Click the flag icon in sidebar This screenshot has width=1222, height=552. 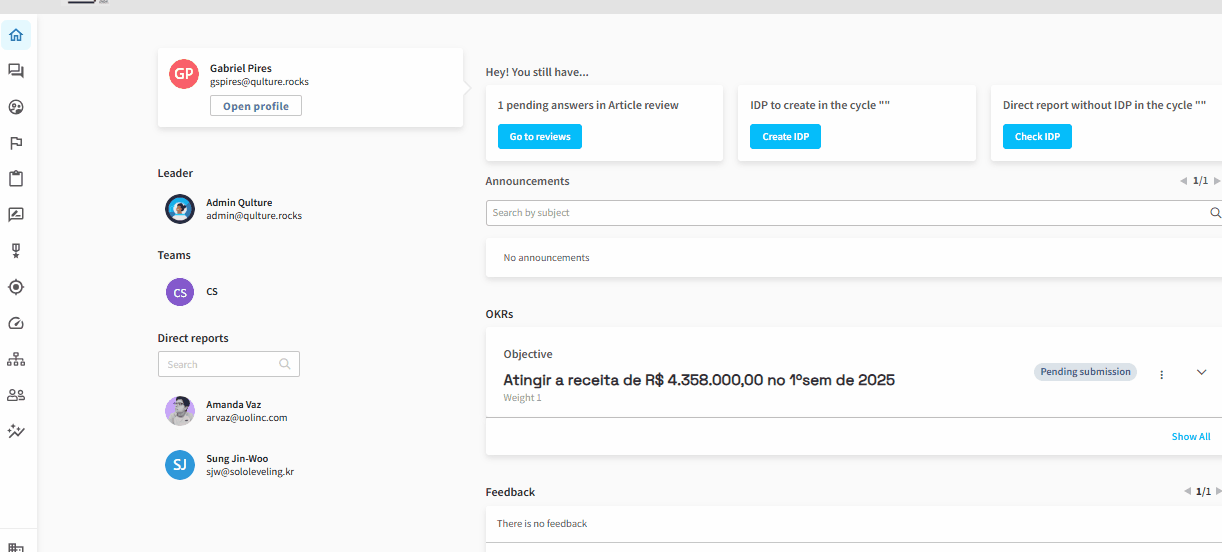16,143
